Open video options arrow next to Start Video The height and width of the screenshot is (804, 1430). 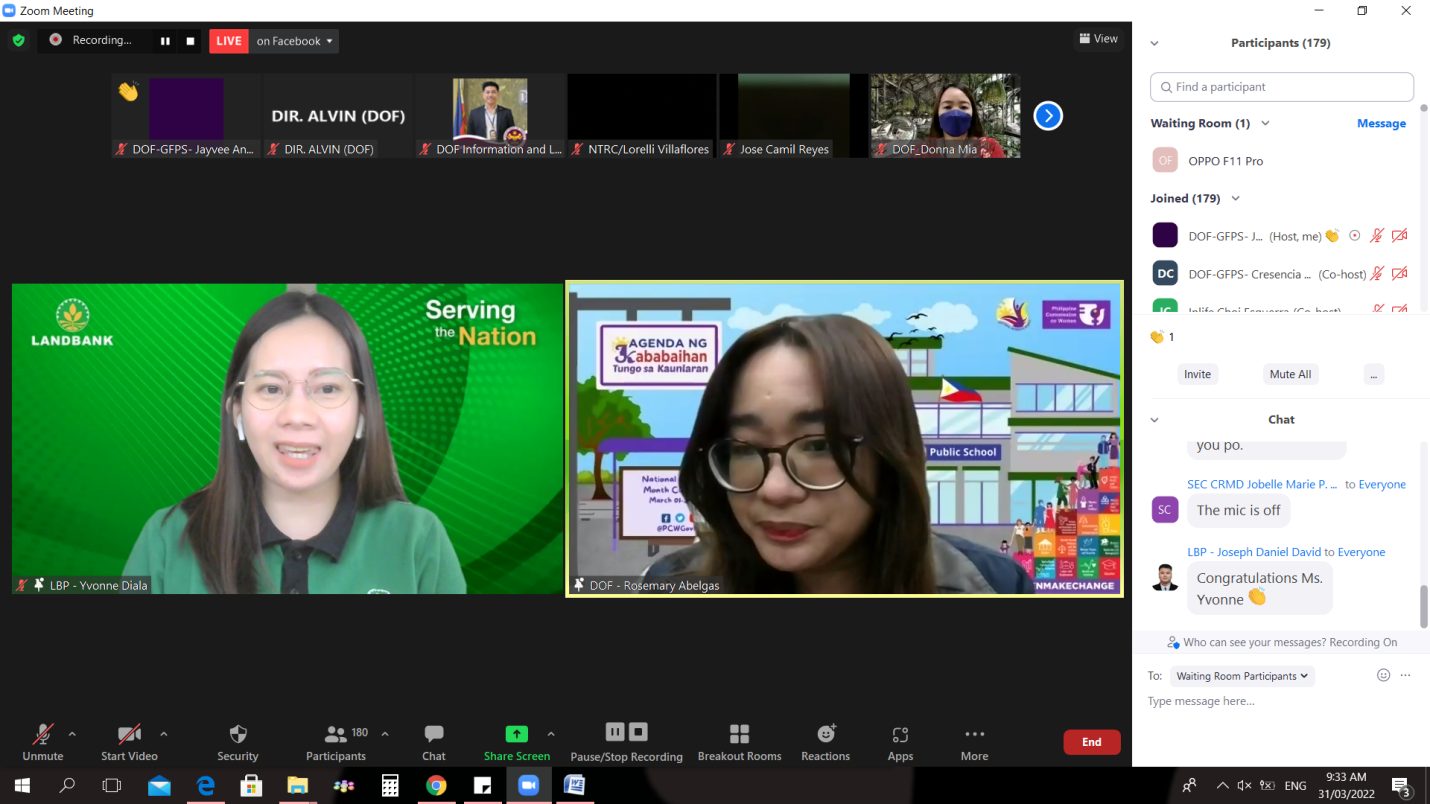[164, 734]
